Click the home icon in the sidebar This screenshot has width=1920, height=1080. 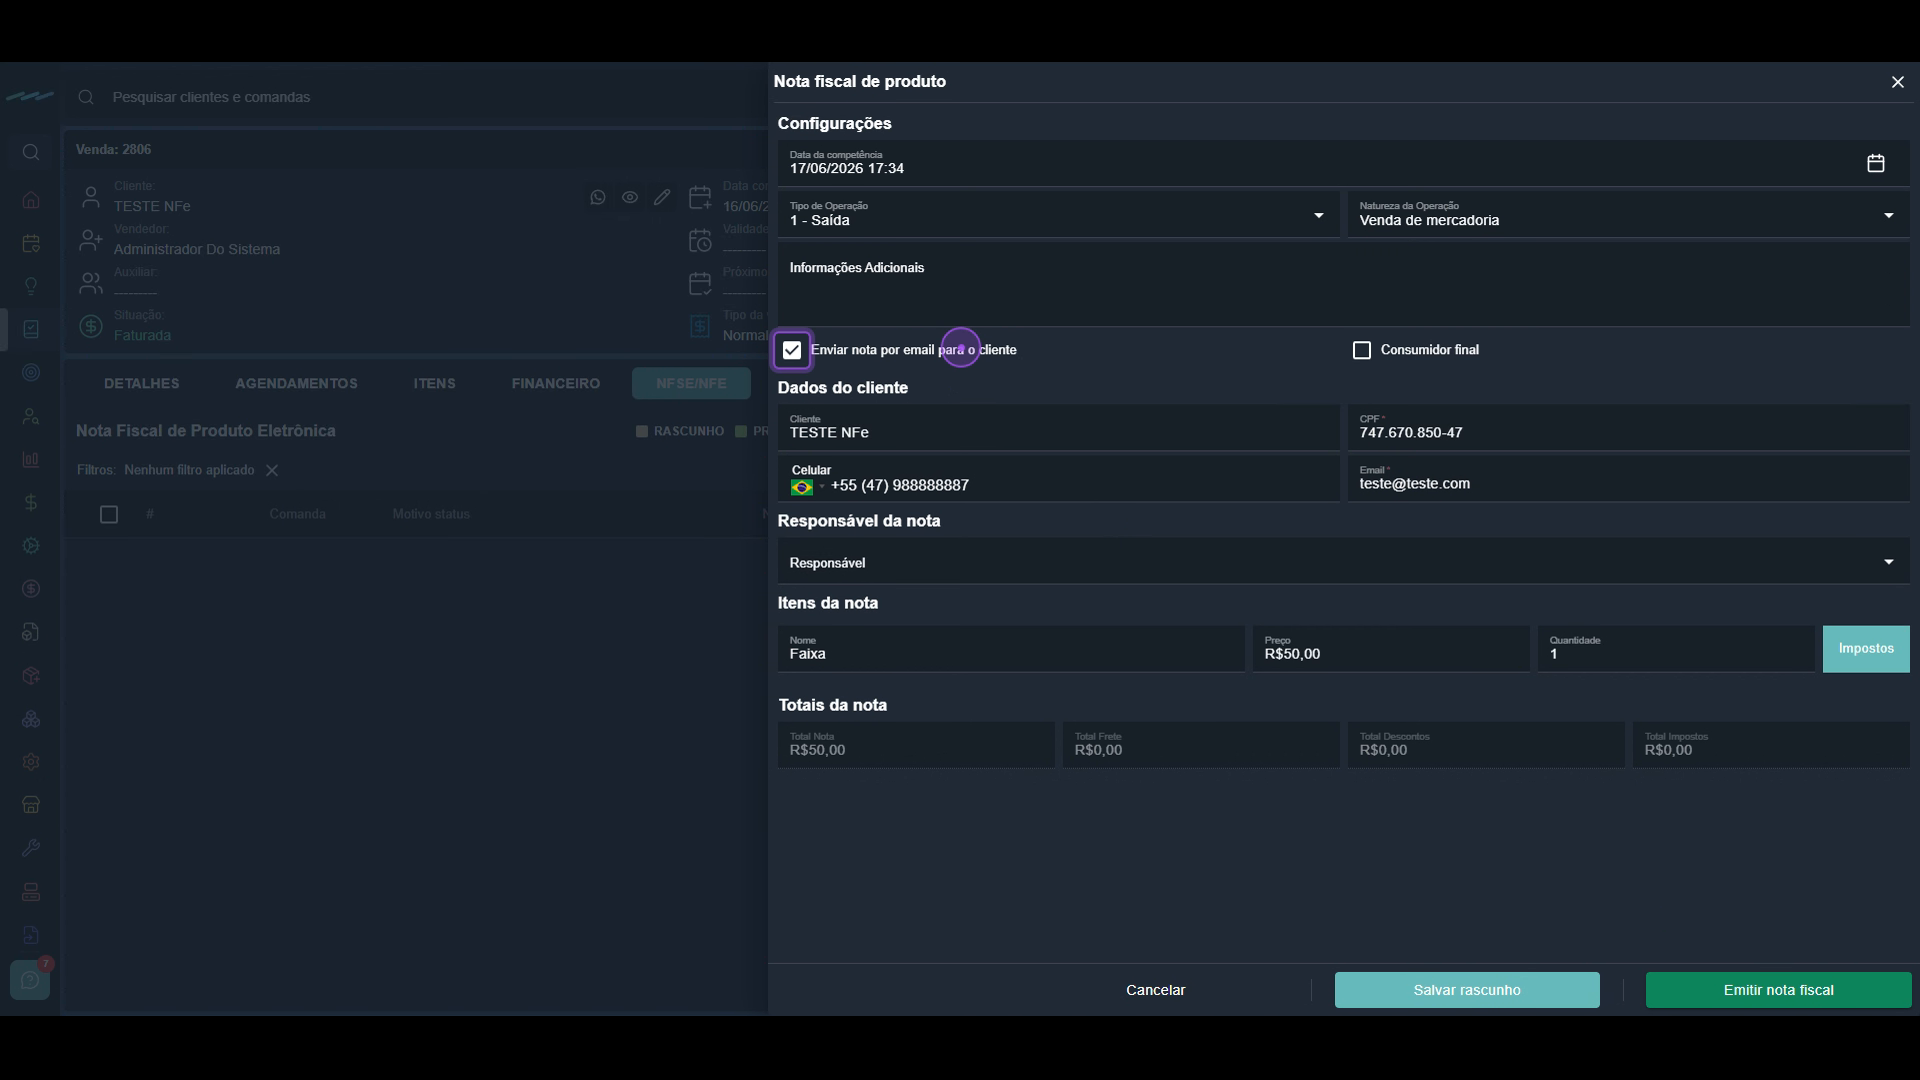tap(31, 200)
